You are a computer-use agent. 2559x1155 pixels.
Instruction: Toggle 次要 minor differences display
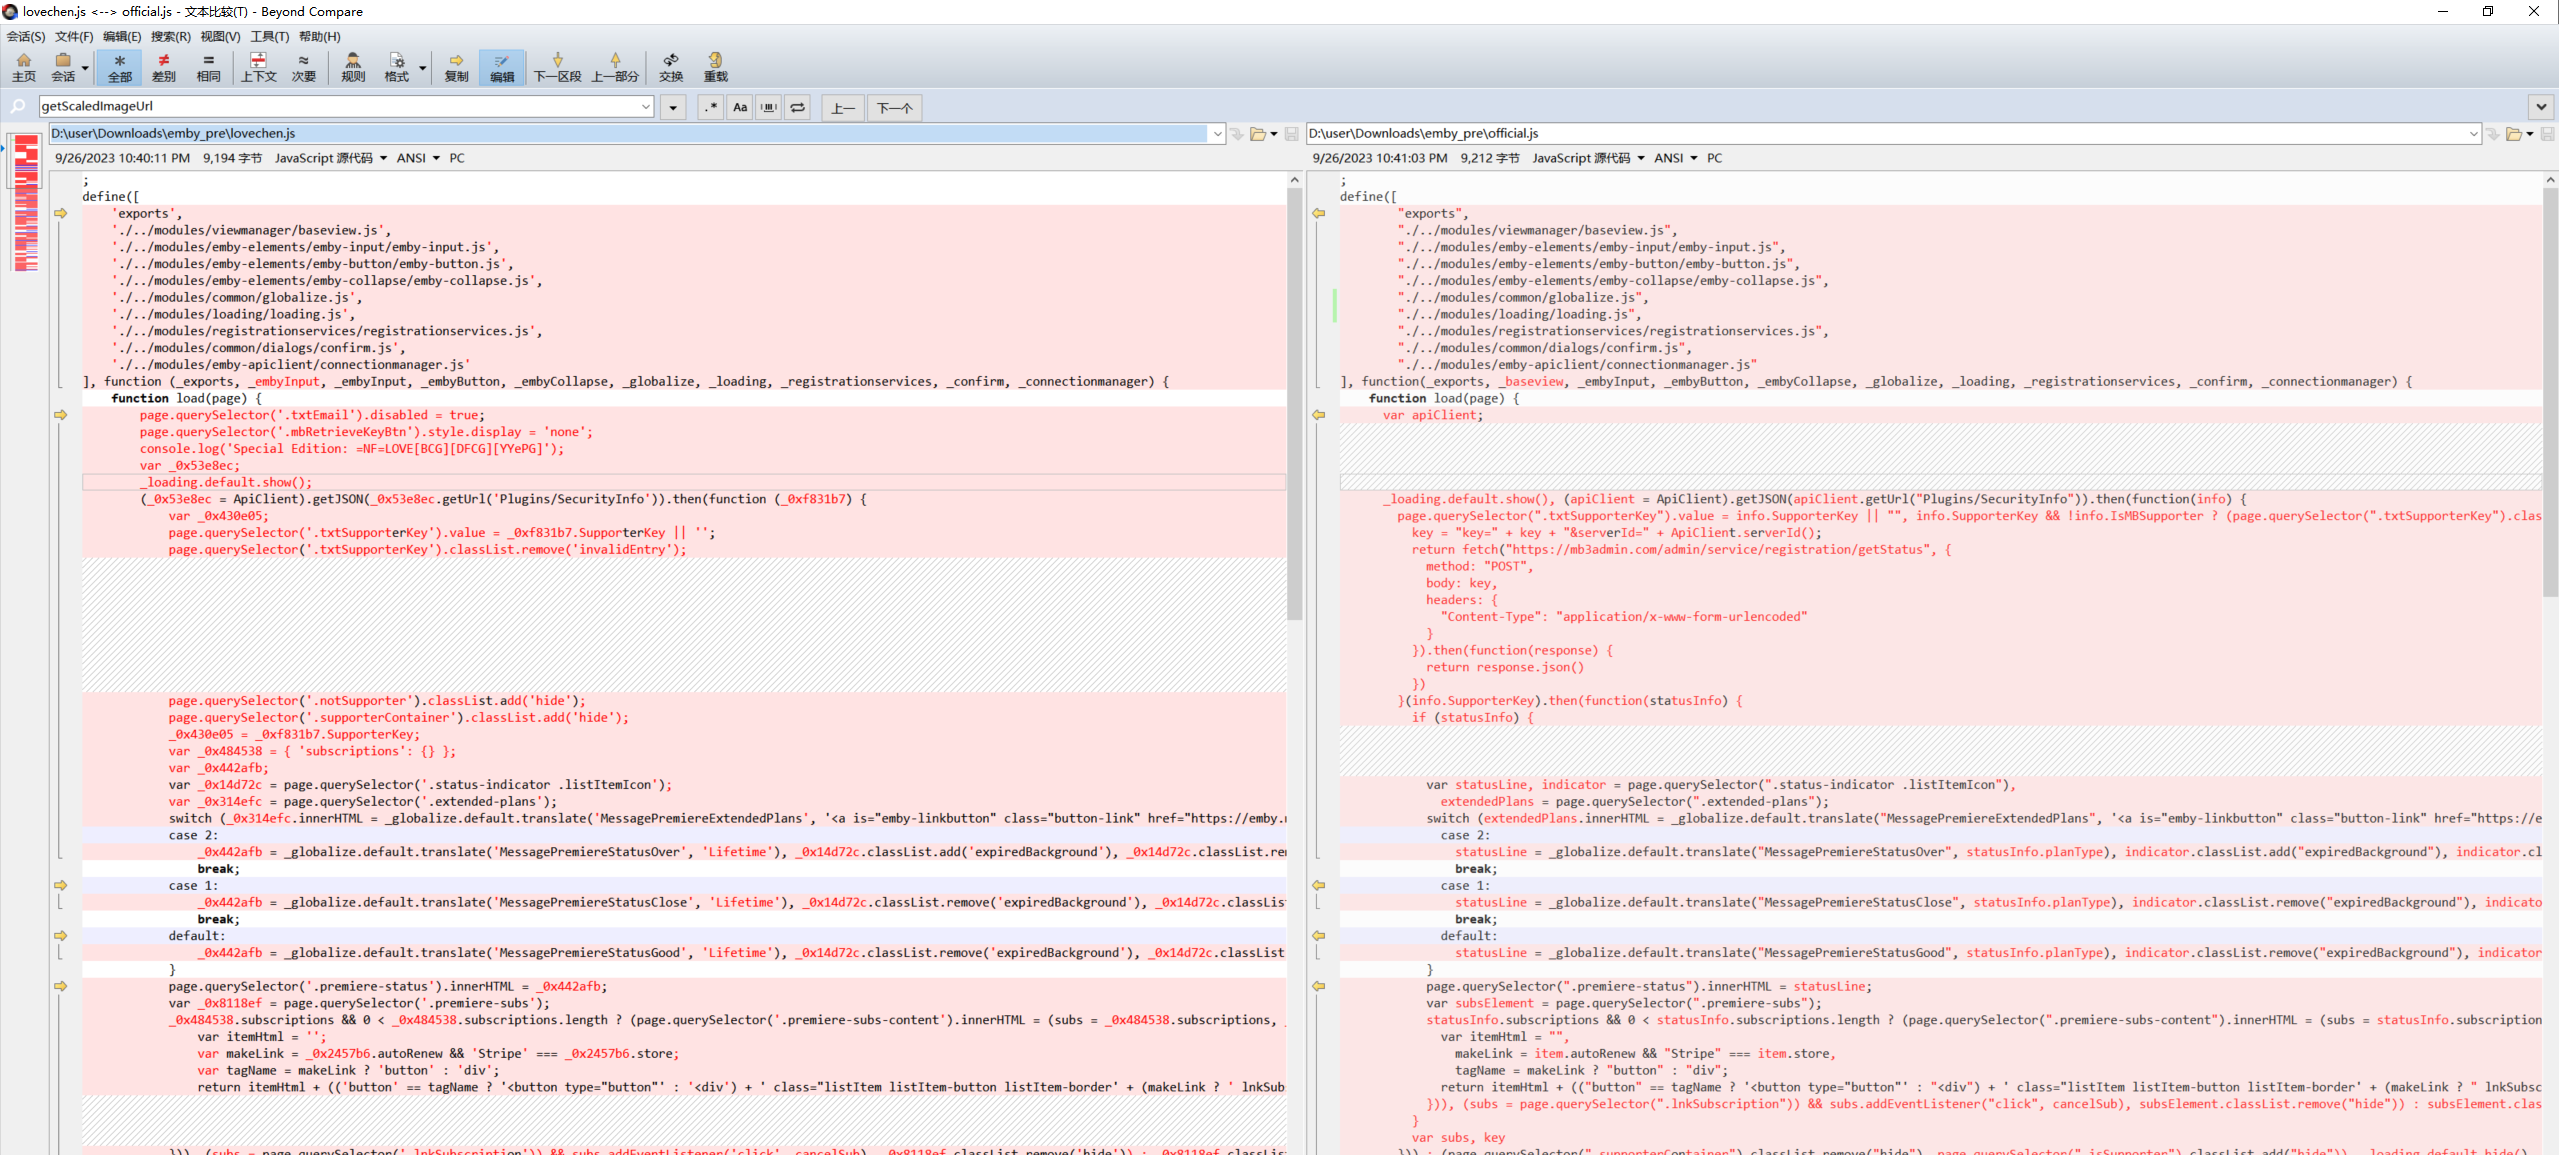303,67
